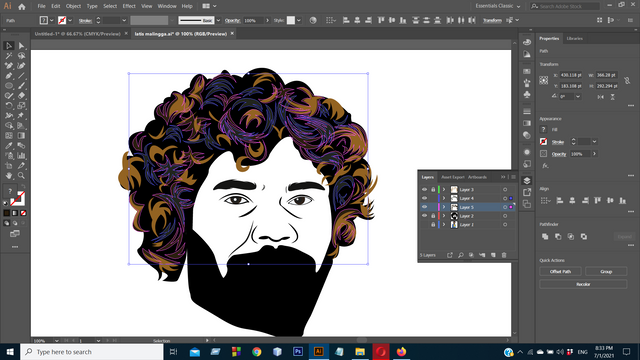This screenshot has width=640, height=360.
Task: Delete selection with Layers trash icon
Action: point(504,255)
